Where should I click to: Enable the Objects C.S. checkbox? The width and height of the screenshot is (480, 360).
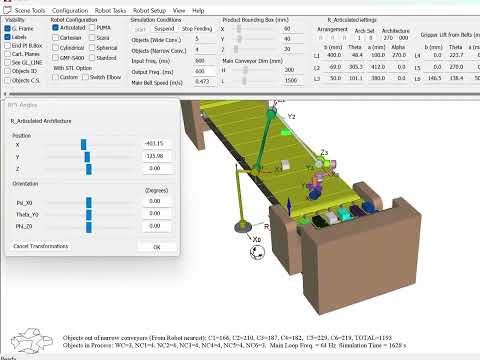tap(8, 80)
